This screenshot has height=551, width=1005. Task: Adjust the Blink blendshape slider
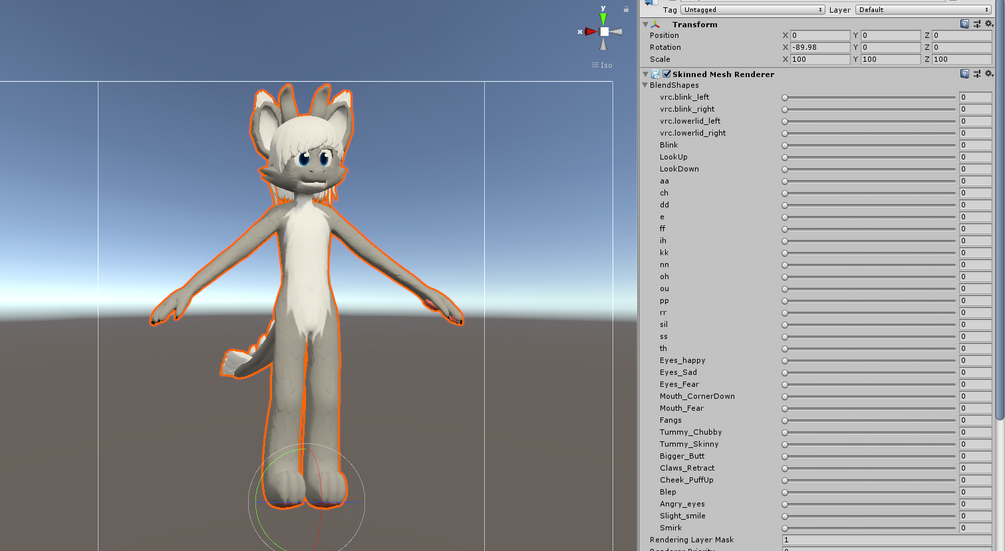tap(868, 145)
